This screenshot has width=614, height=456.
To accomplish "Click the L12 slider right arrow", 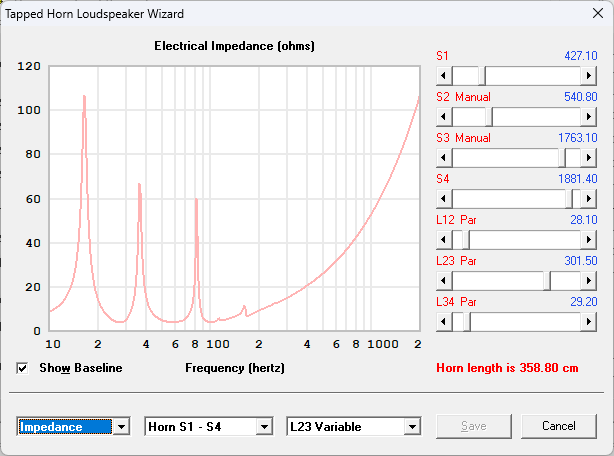I will tap(589, 240).
